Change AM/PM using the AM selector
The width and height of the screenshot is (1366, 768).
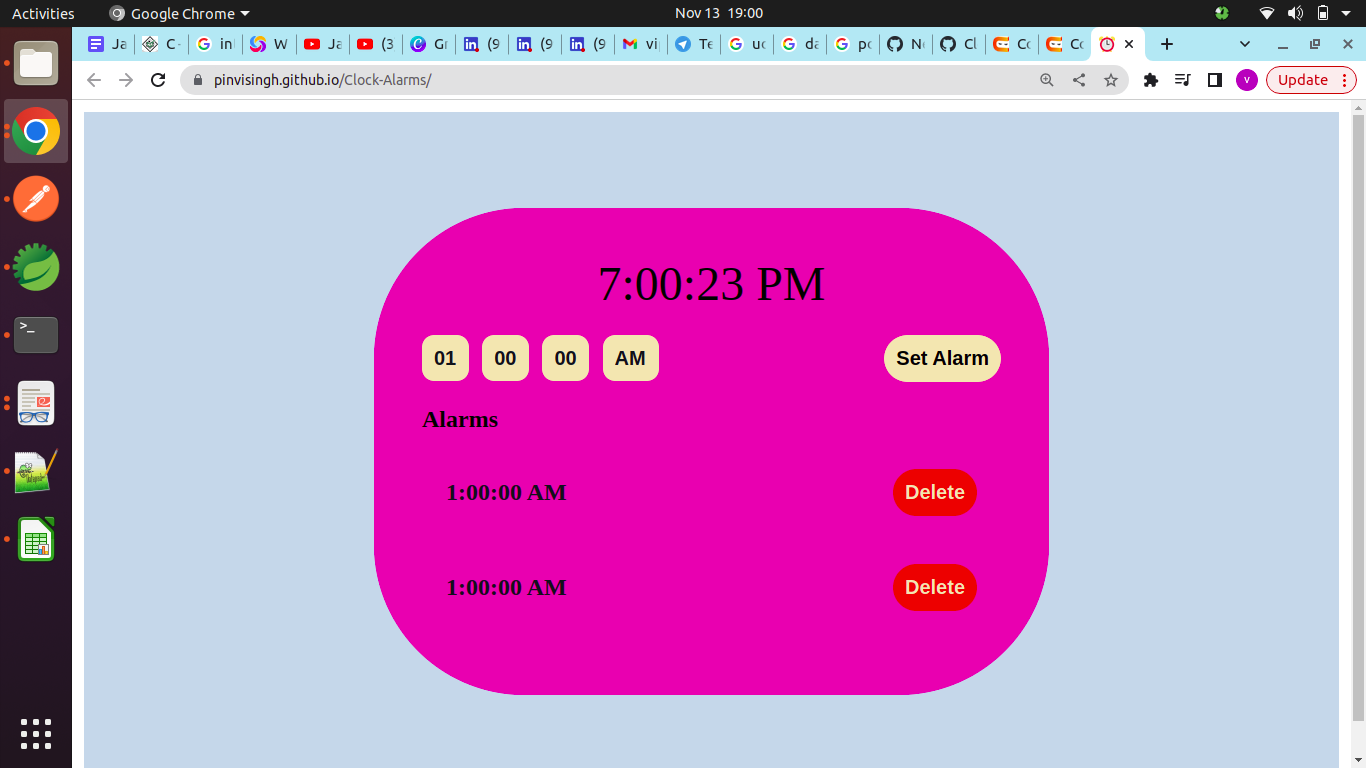point(630,358)
